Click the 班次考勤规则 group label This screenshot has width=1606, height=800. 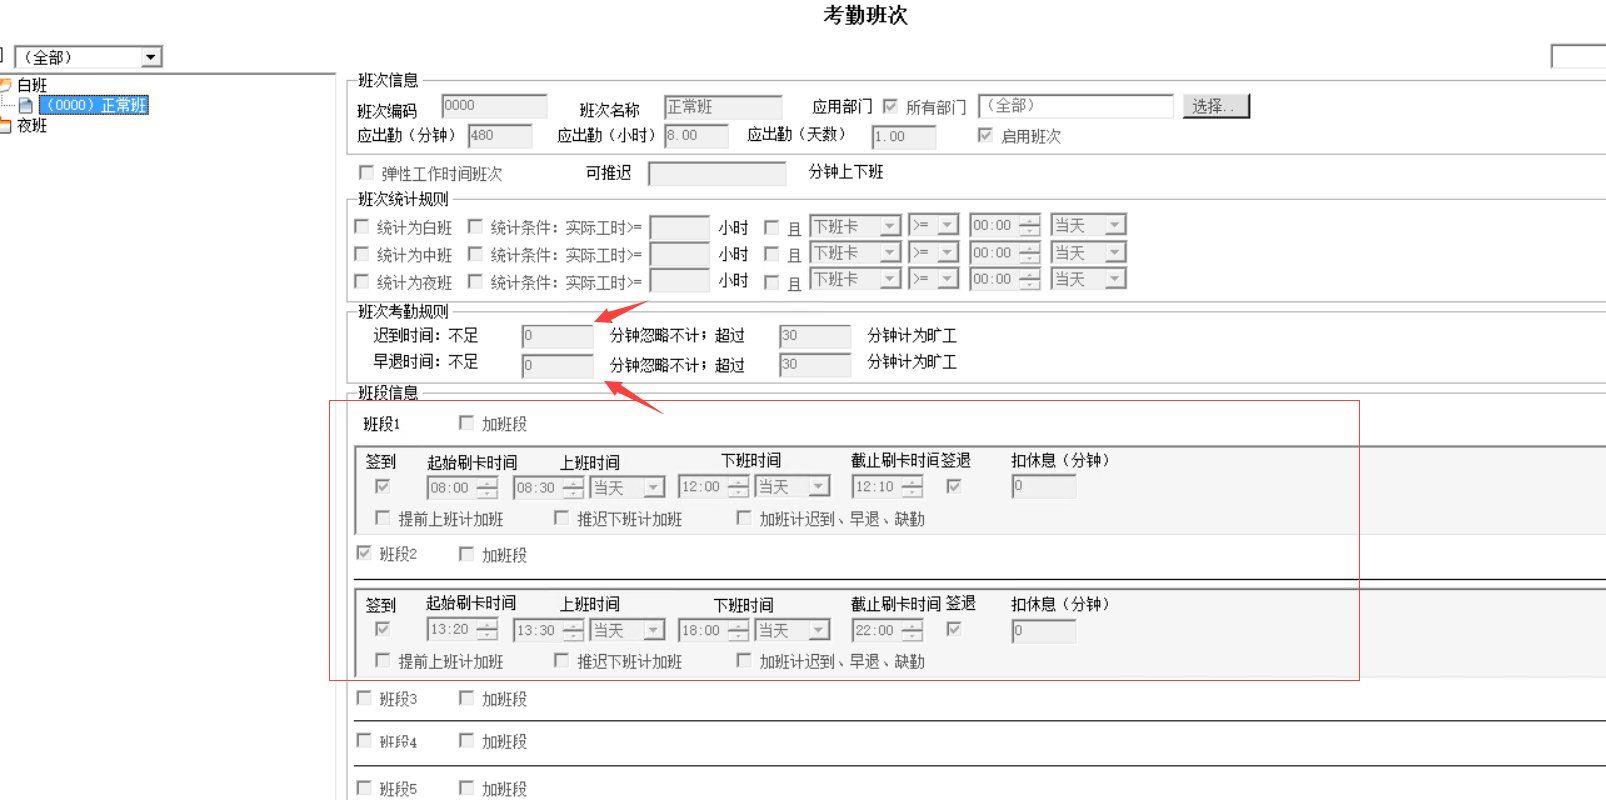403,311
